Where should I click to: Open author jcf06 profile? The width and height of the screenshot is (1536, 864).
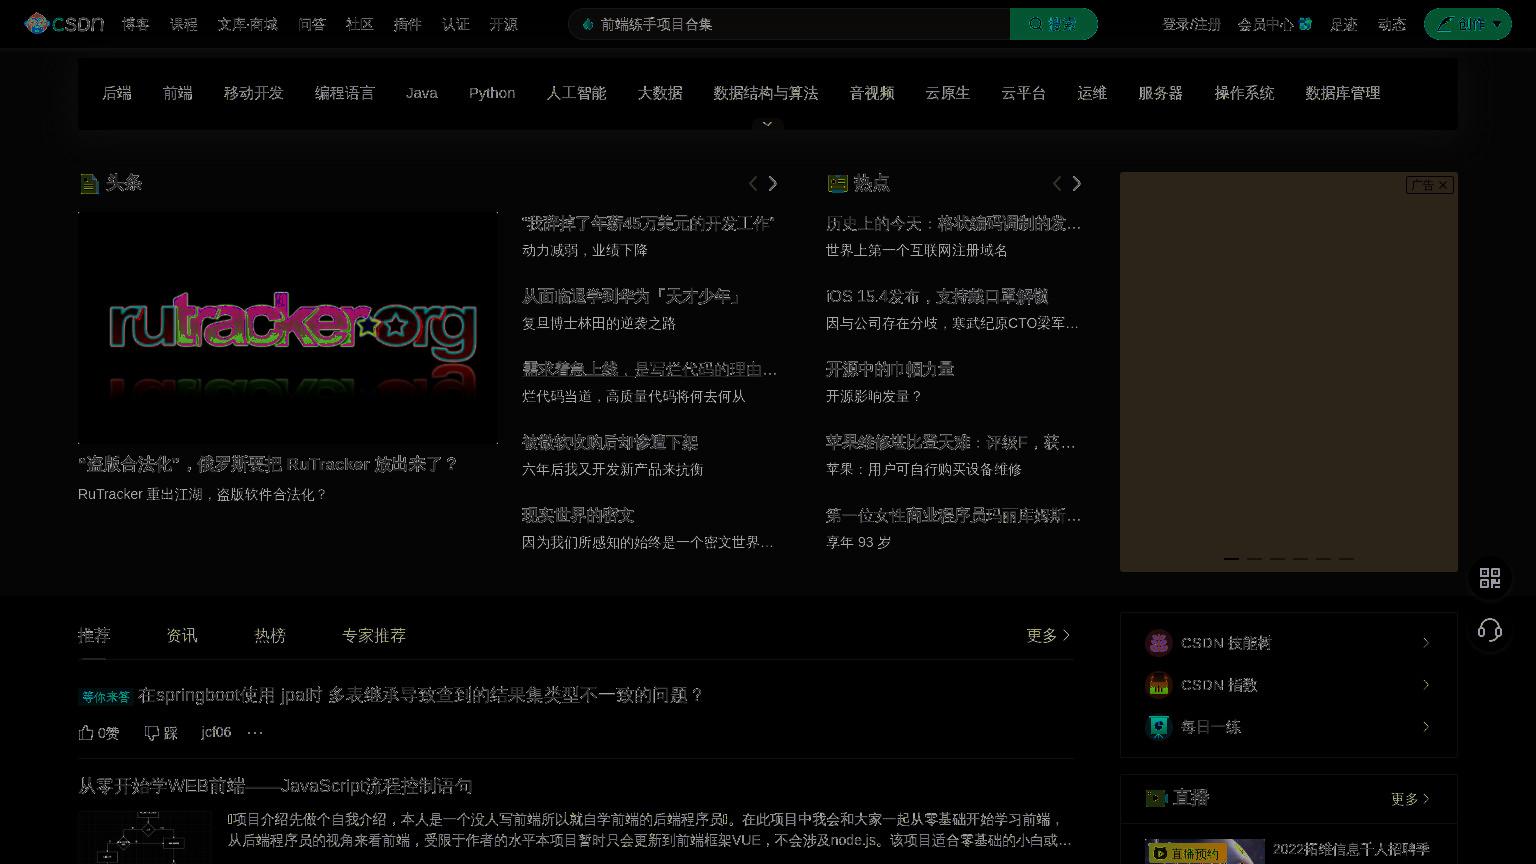(x=216, y=732)
